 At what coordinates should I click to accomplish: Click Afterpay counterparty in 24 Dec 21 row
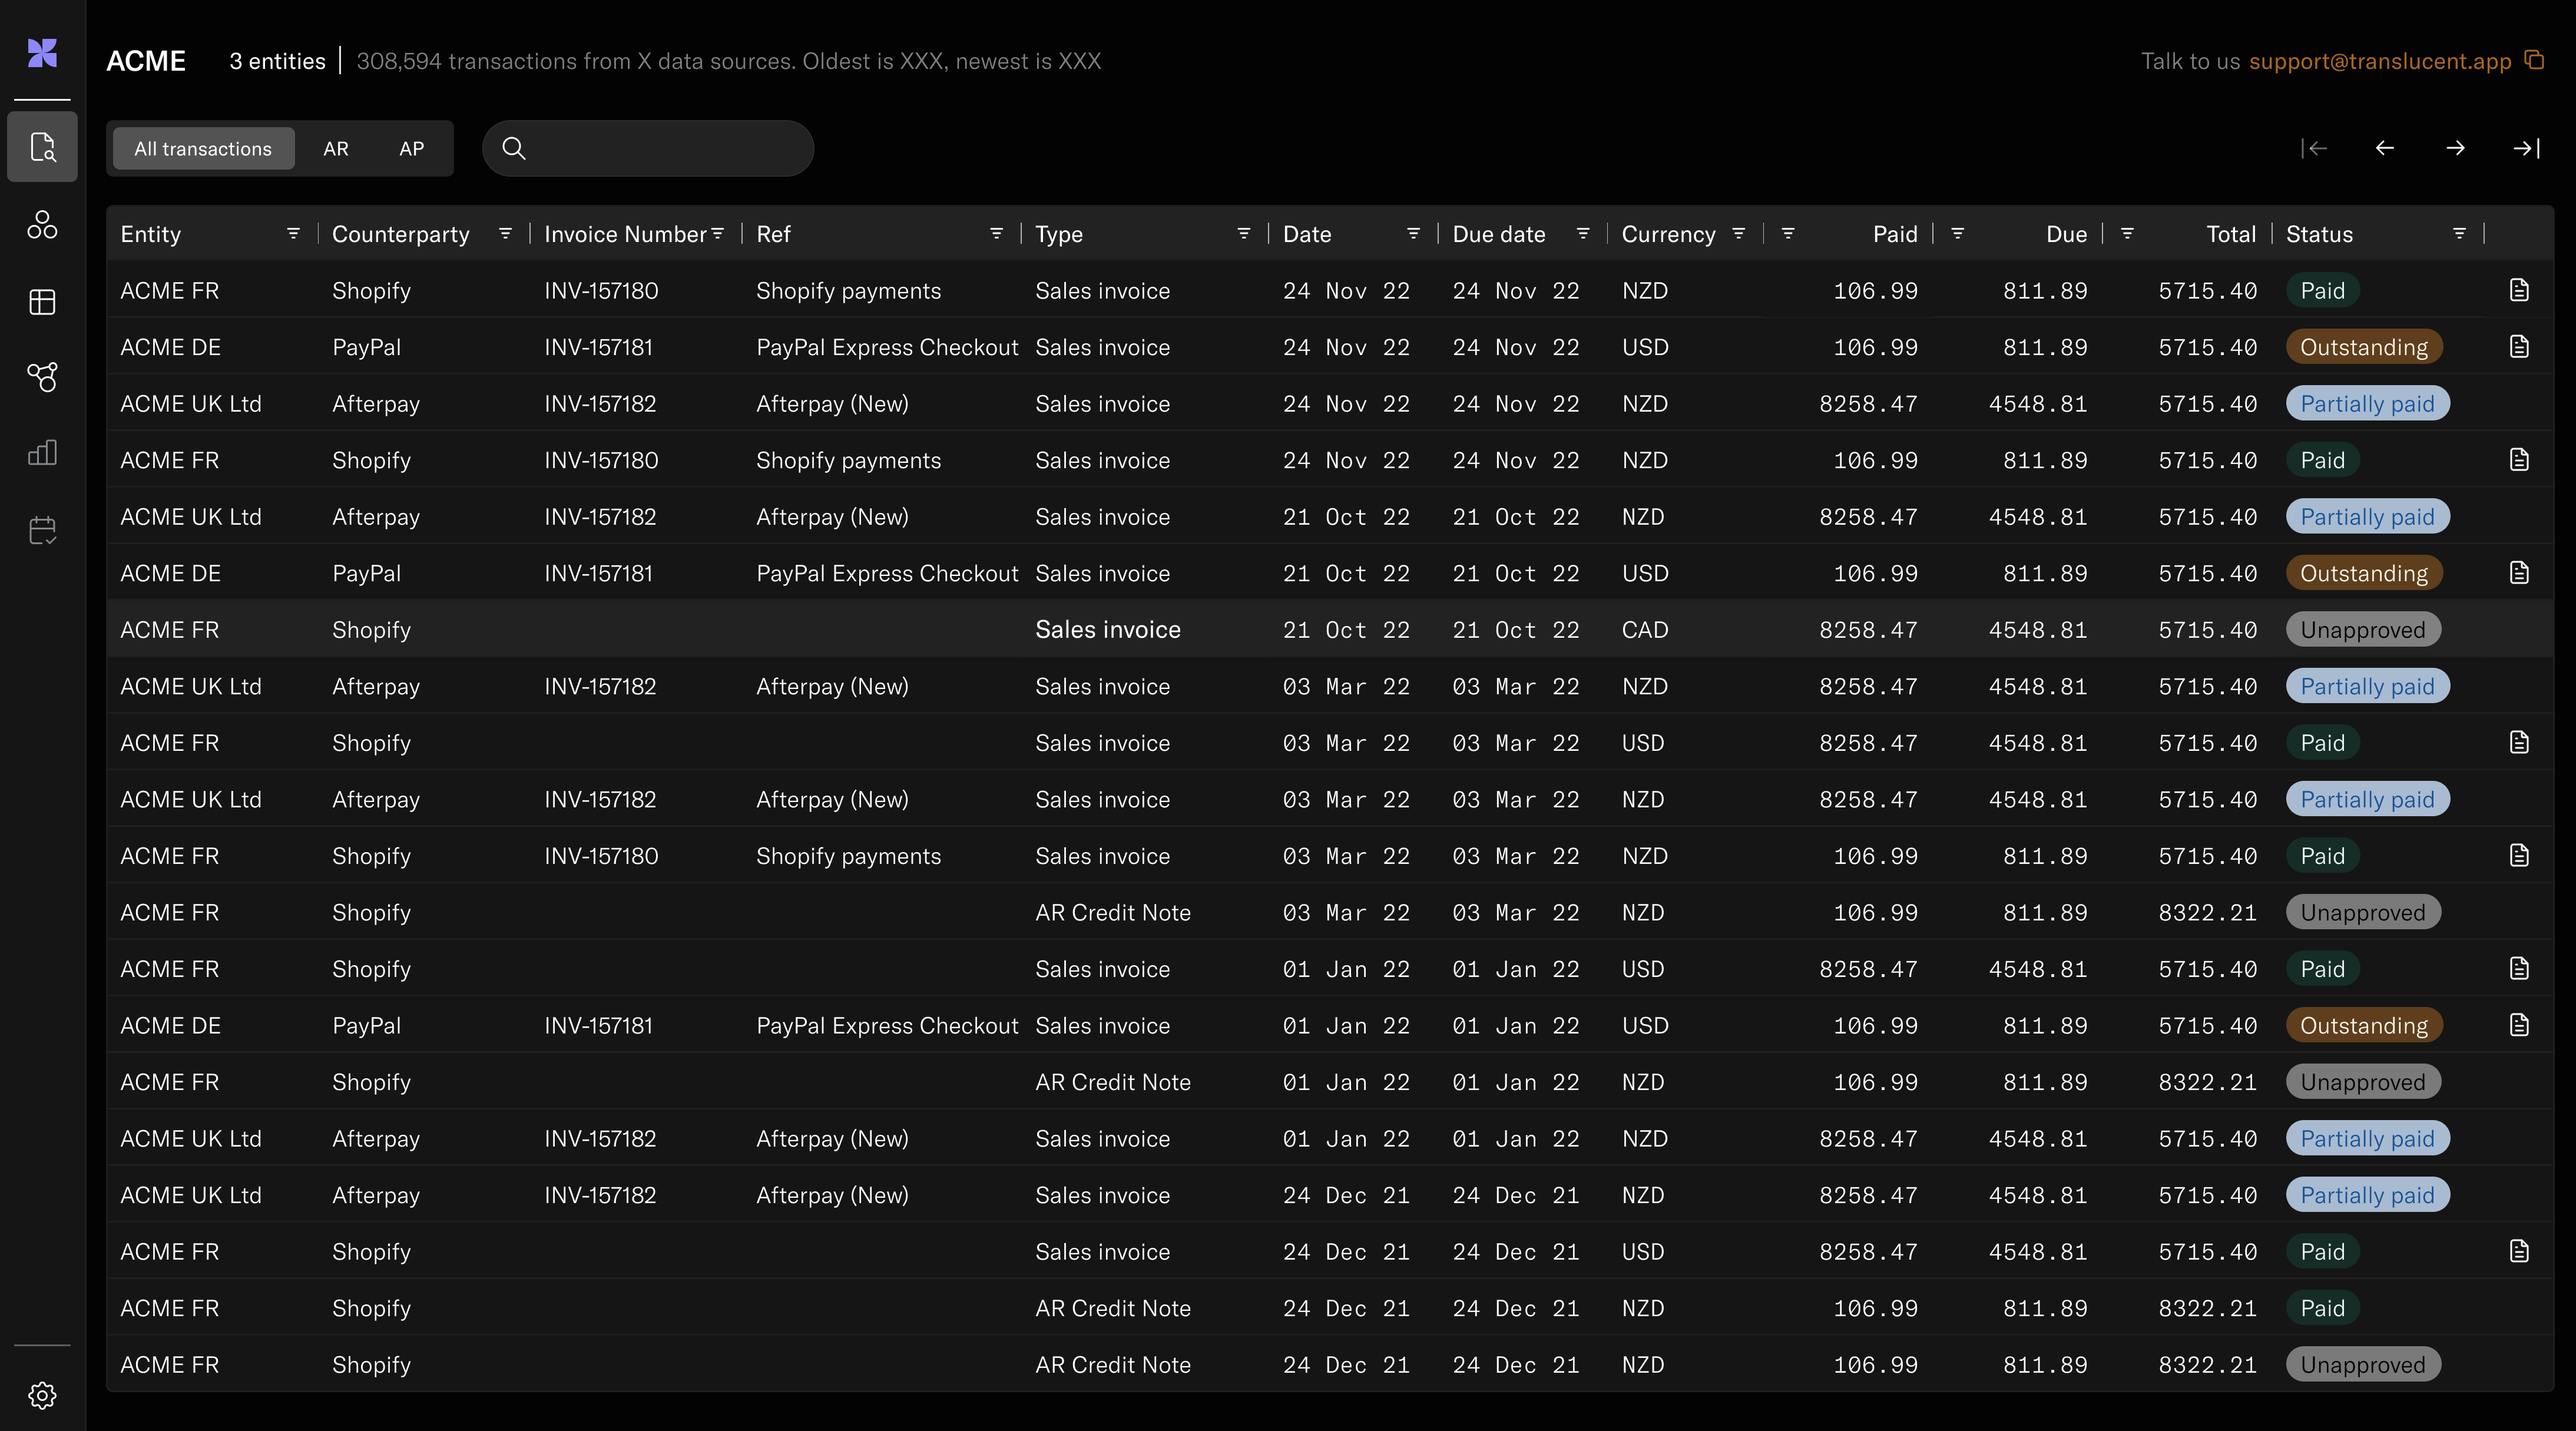click(376, 1195)
